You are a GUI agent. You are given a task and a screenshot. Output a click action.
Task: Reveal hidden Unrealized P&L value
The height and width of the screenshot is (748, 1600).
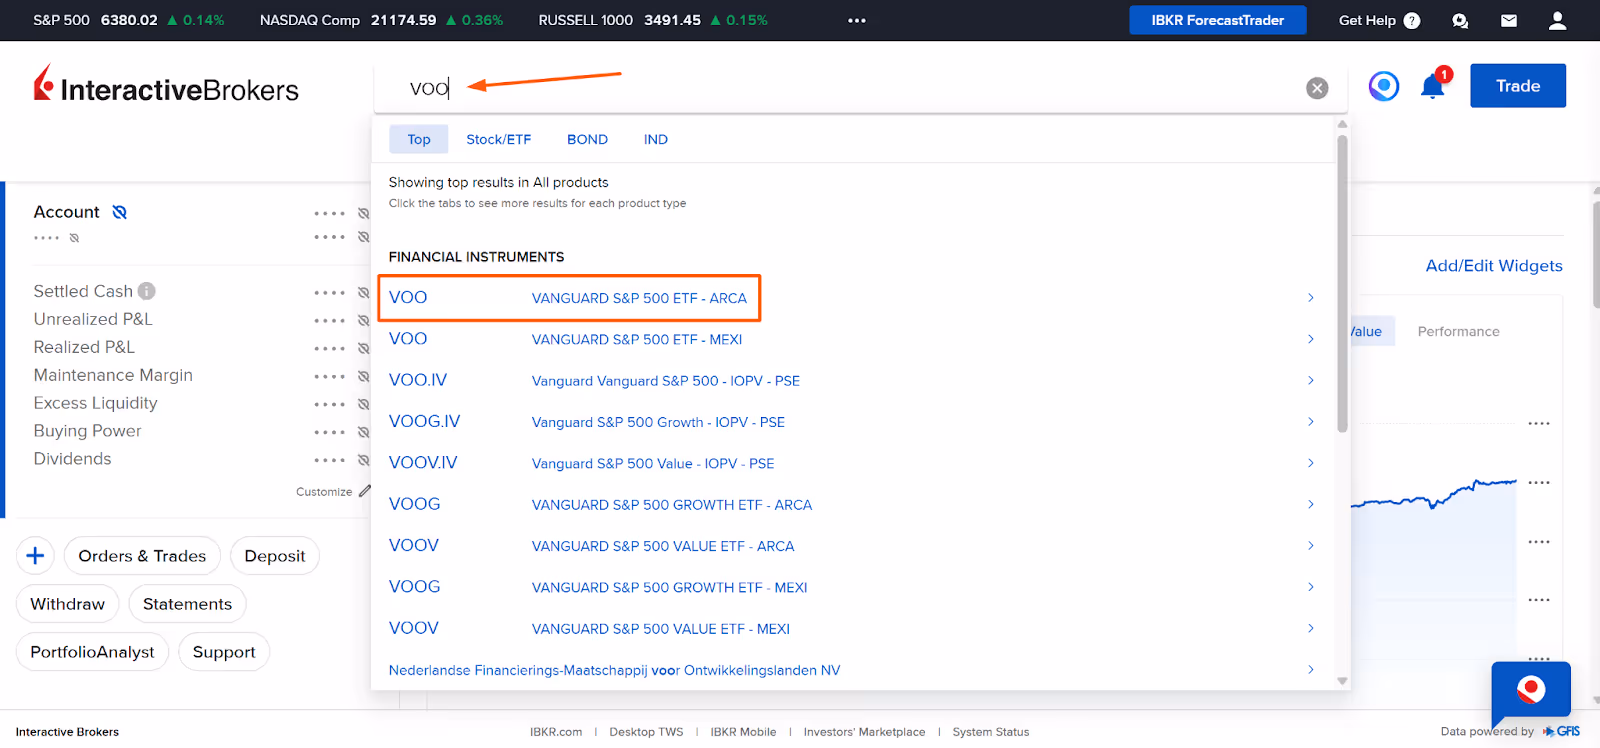(x=364, y=320)
